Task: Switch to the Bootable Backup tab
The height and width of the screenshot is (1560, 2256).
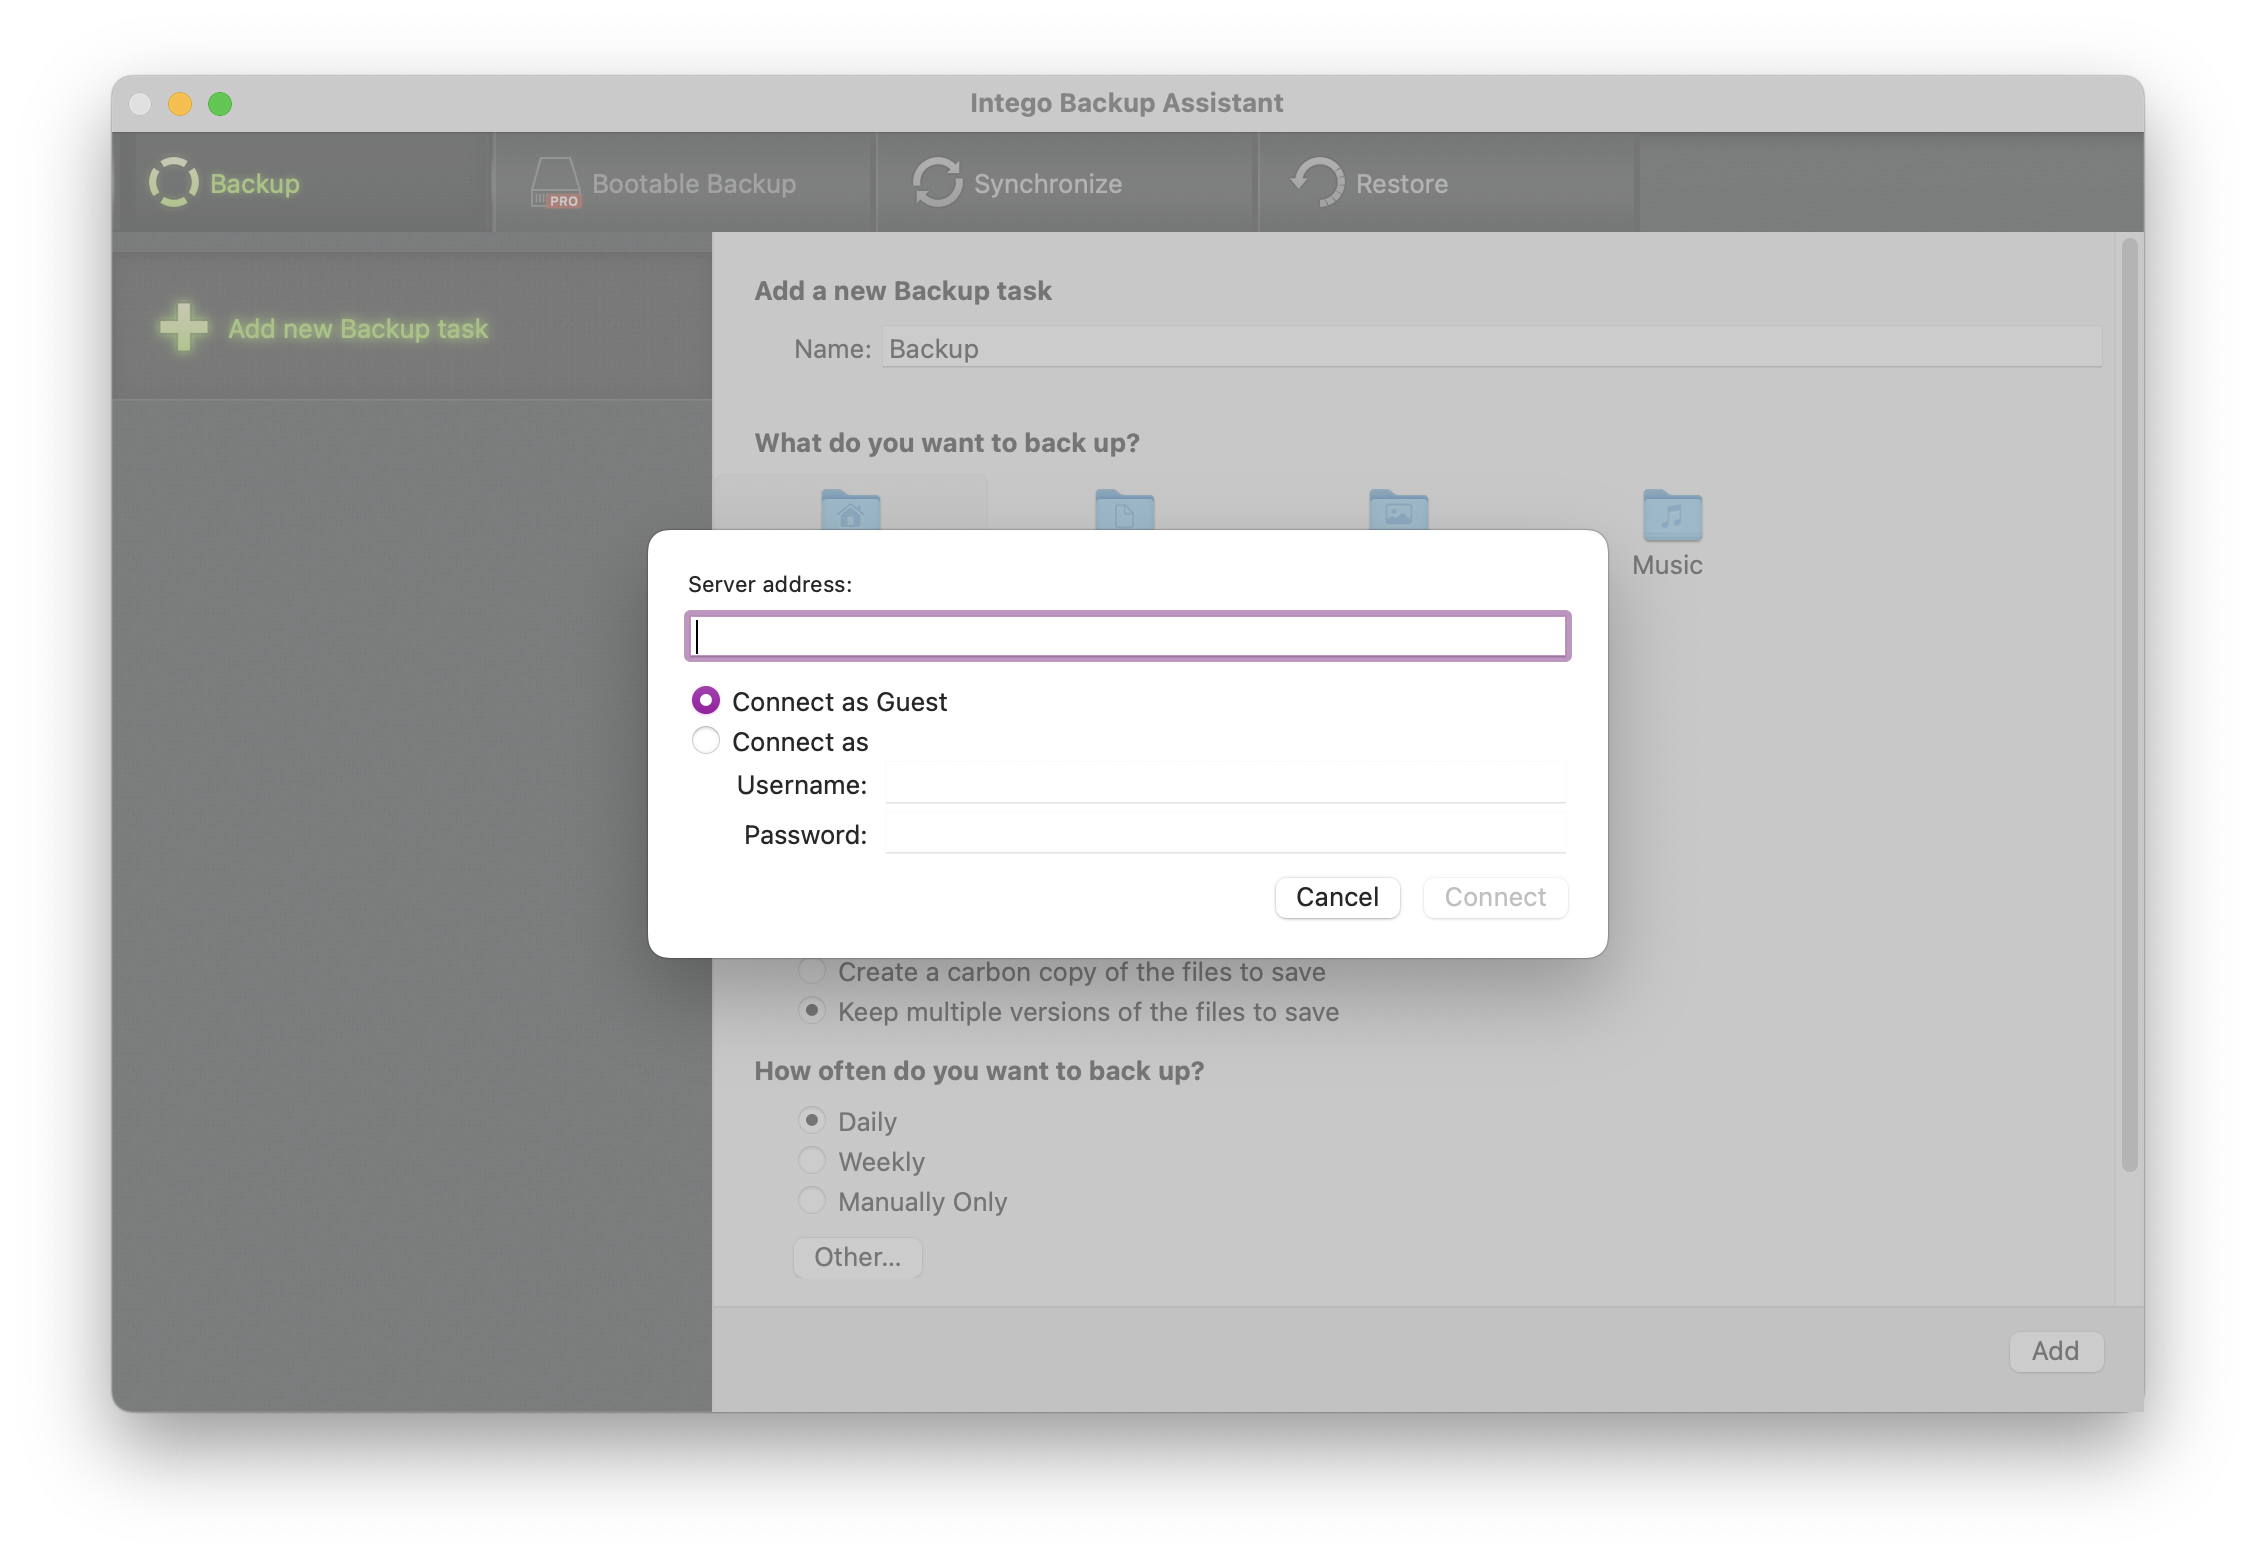Action: point(686,183)
